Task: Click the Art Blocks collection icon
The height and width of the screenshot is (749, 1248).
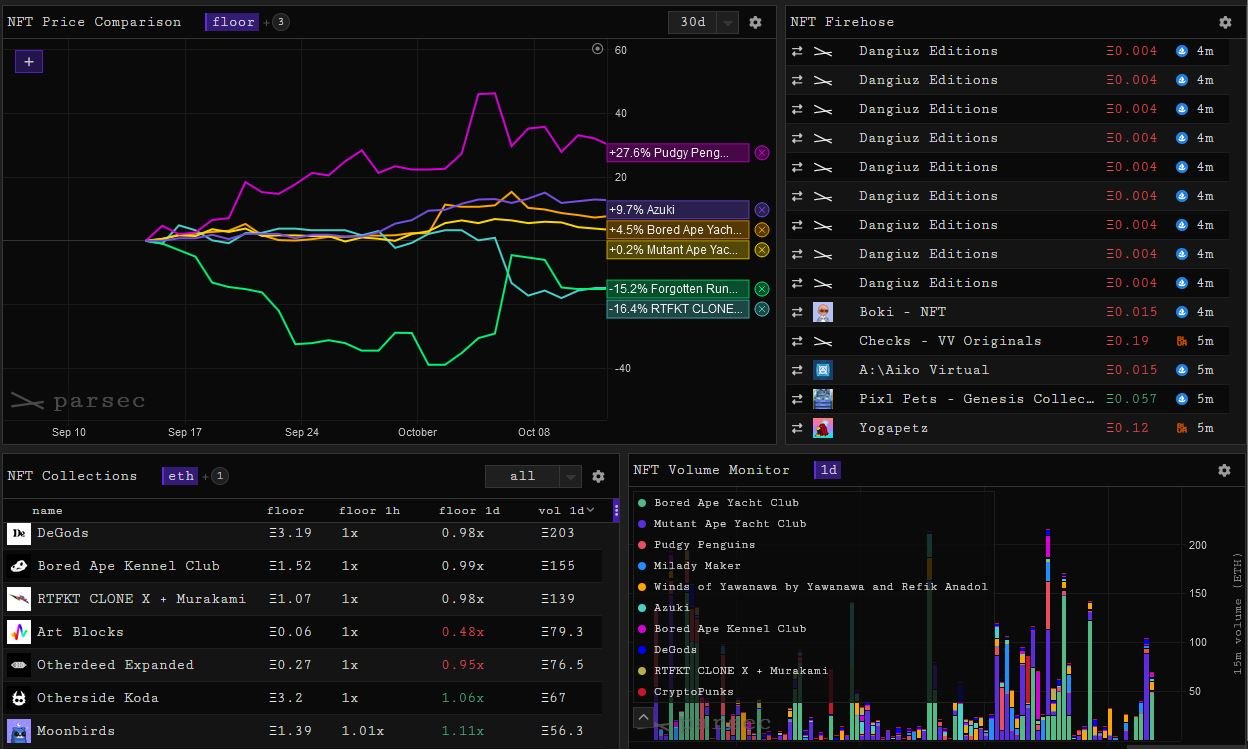Action: pyautogui.click(x=19, y=632)
